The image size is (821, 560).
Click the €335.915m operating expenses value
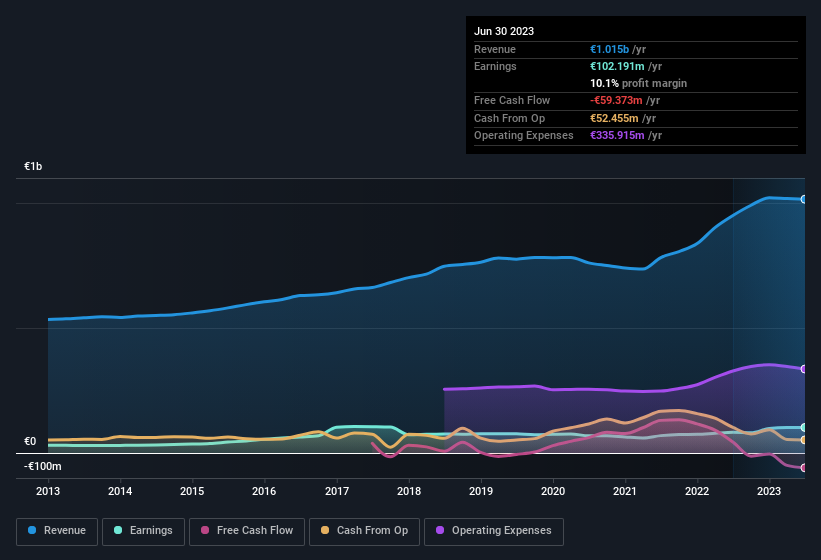[617, 136]
